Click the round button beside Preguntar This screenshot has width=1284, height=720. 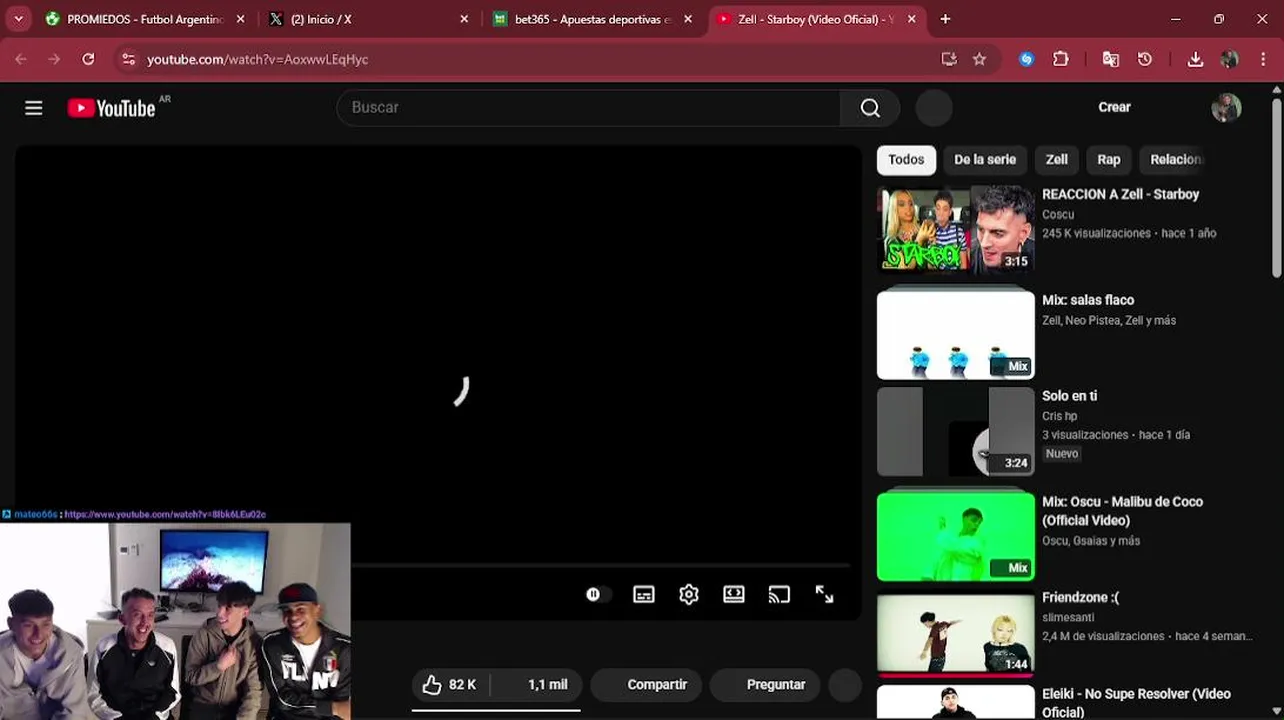(845, 685)
